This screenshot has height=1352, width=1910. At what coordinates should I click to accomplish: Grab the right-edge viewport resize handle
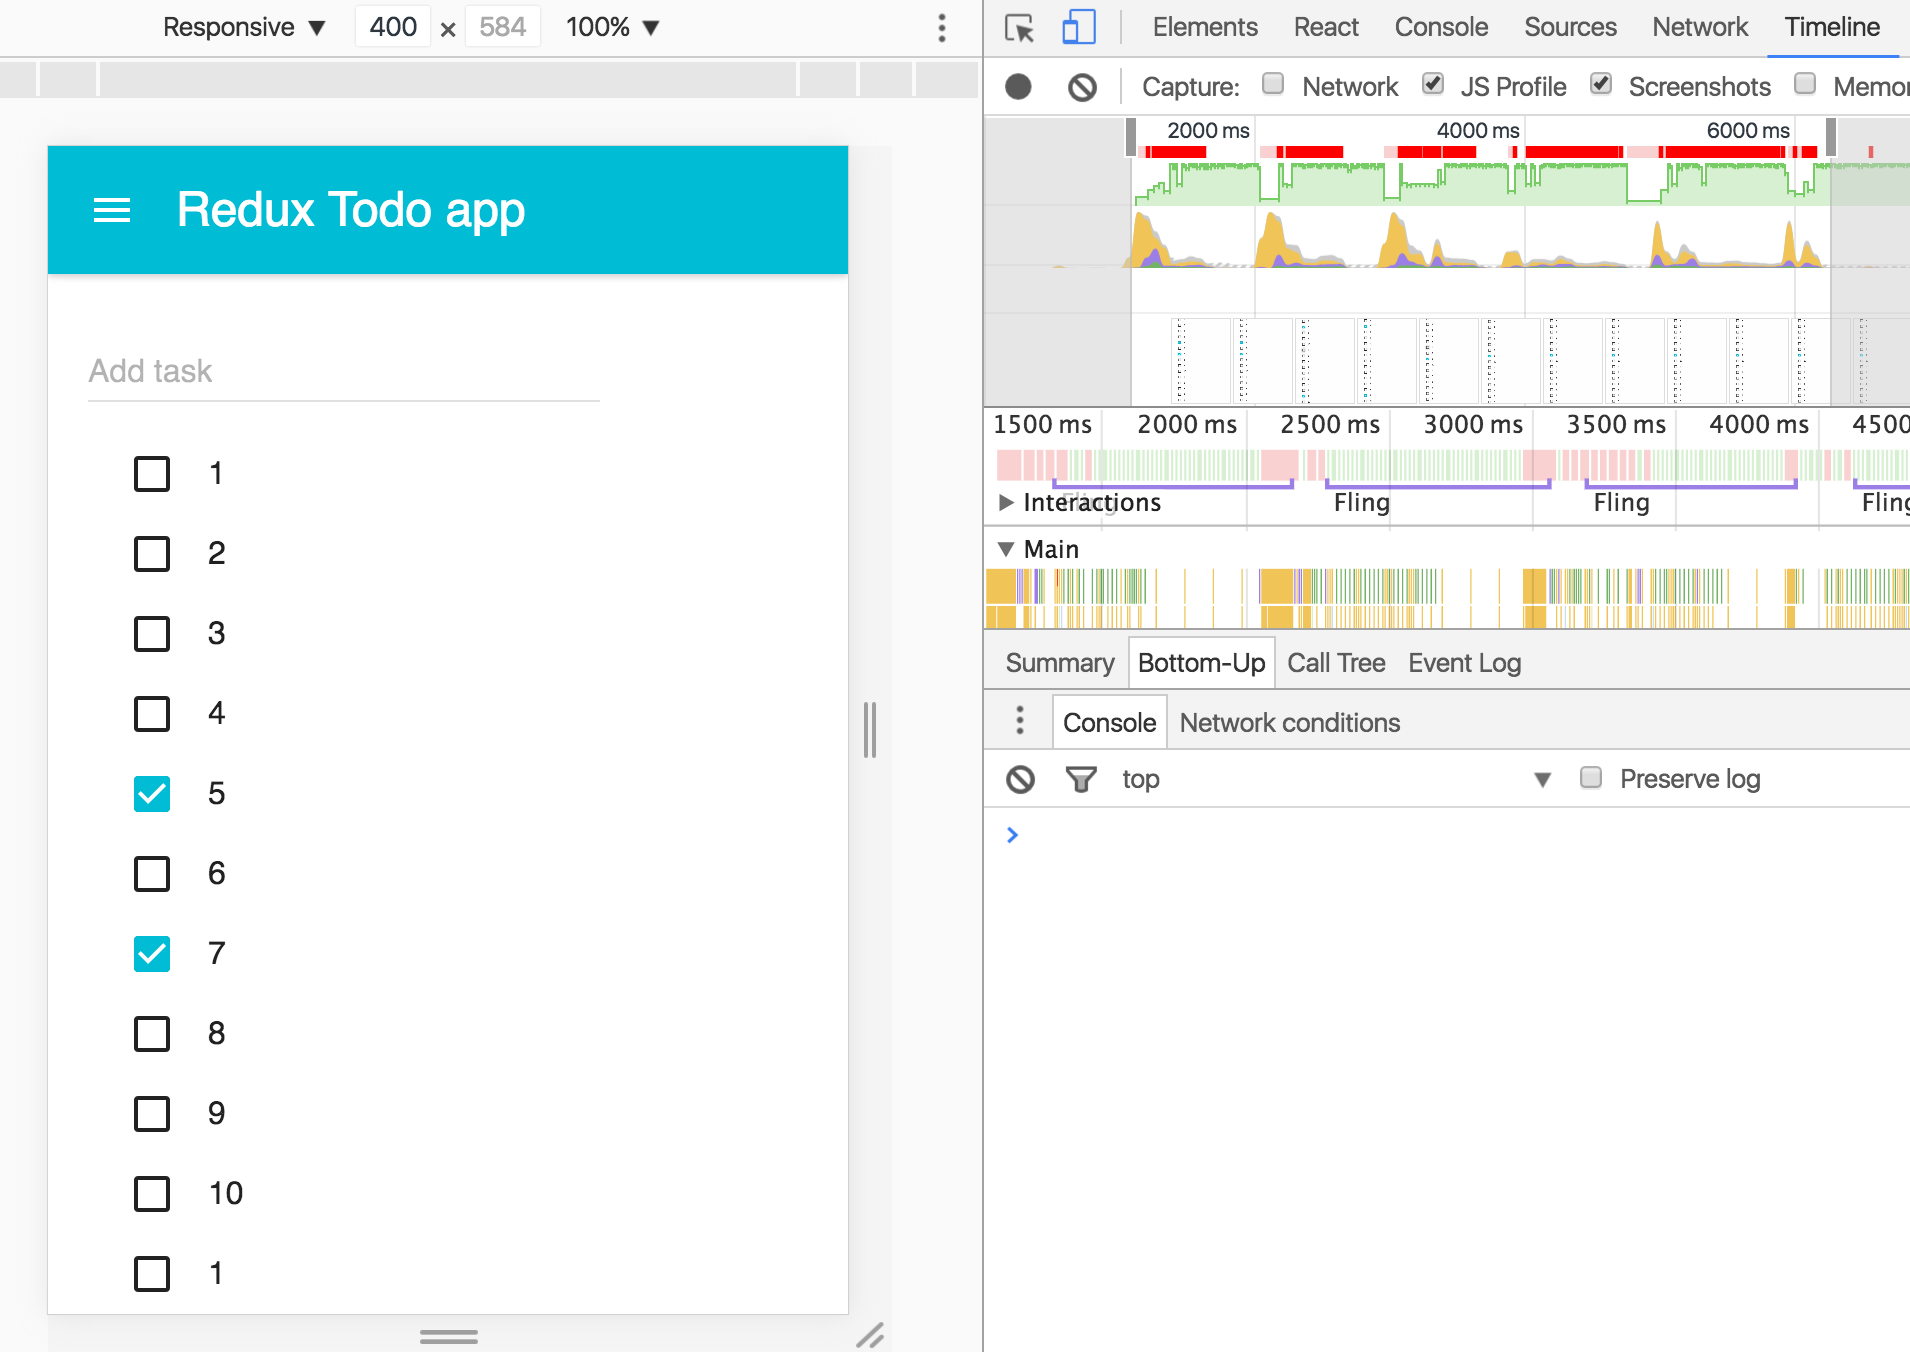point(870,730)
